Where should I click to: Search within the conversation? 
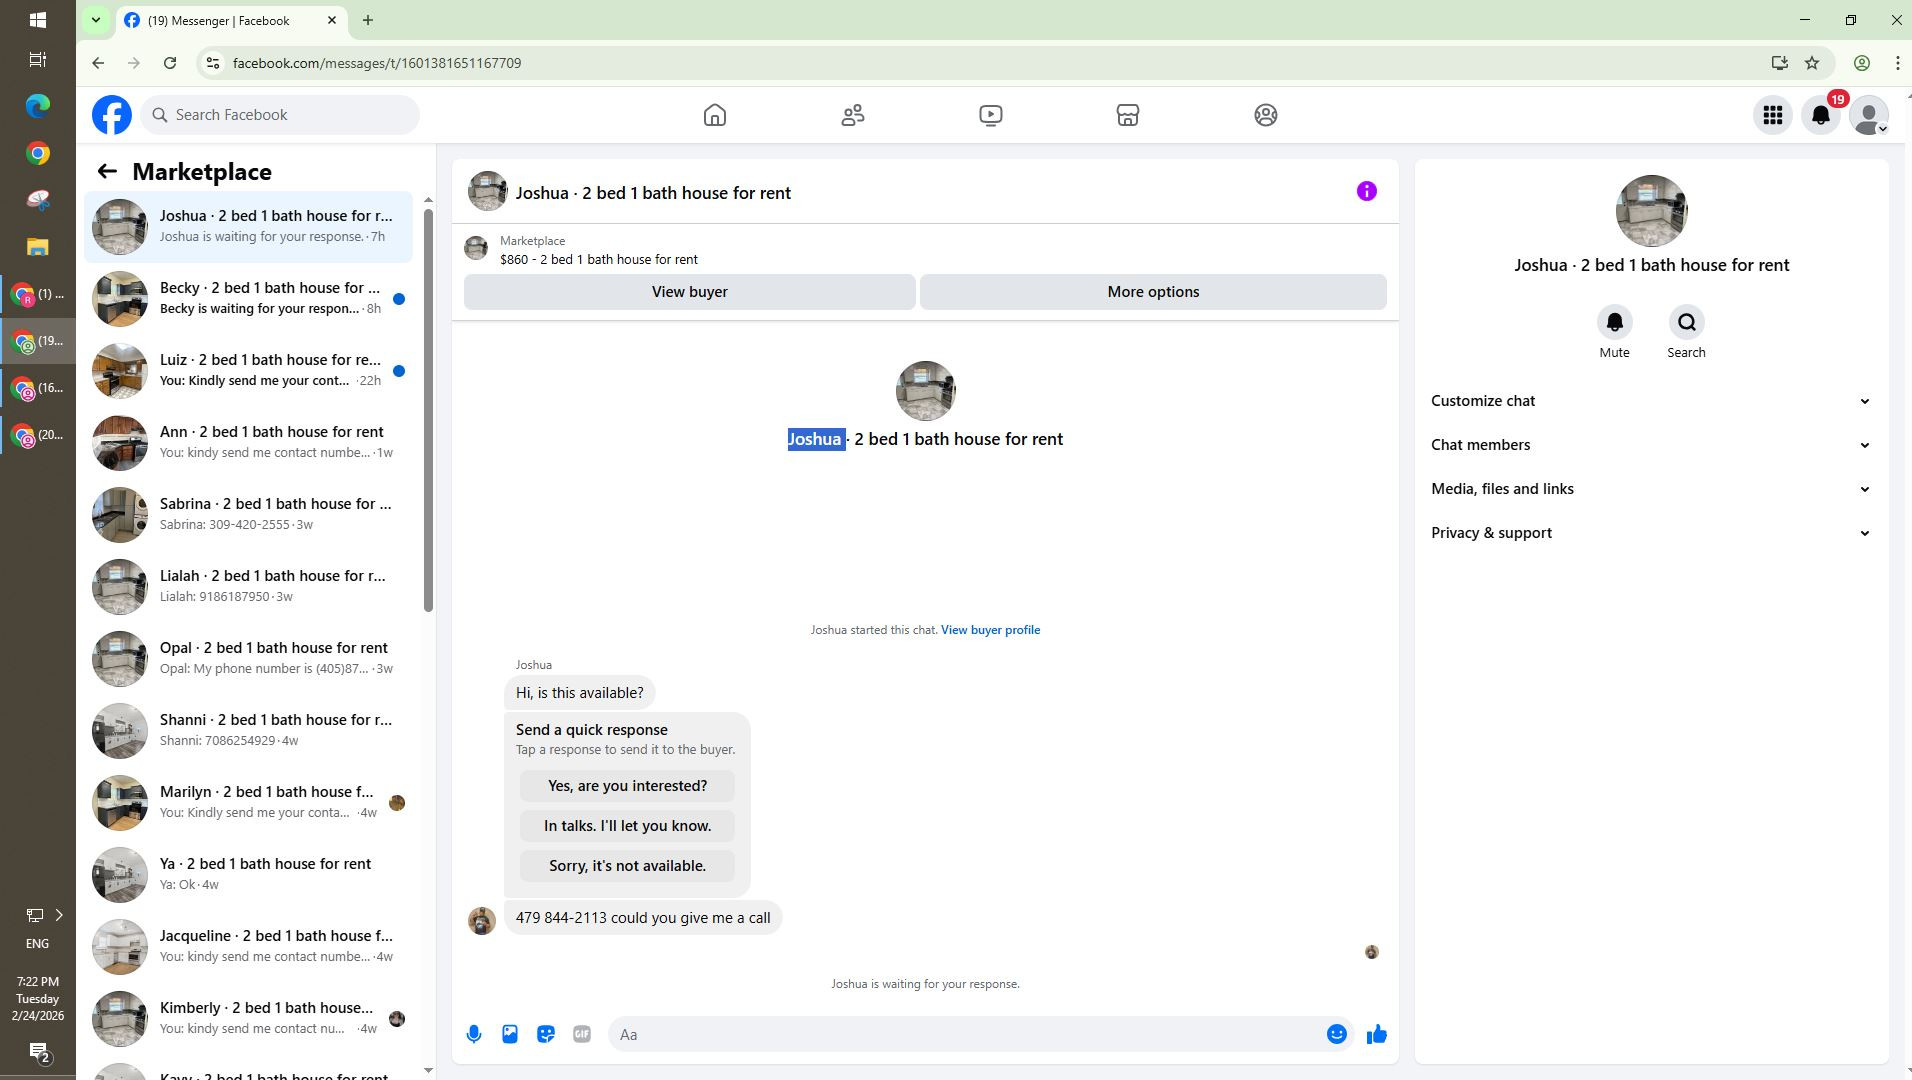(x=1686, y=322)
